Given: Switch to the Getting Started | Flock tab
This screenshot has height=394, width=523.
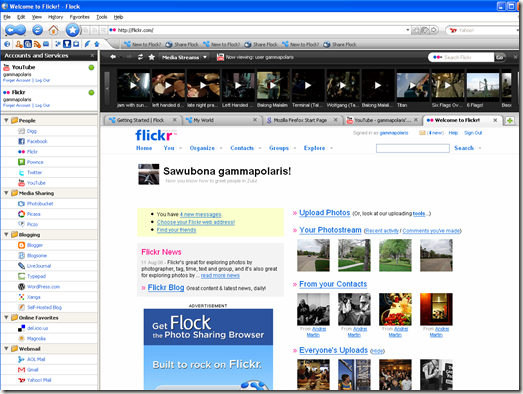Looking at the screenshot, I should click(x=143, y=120).
